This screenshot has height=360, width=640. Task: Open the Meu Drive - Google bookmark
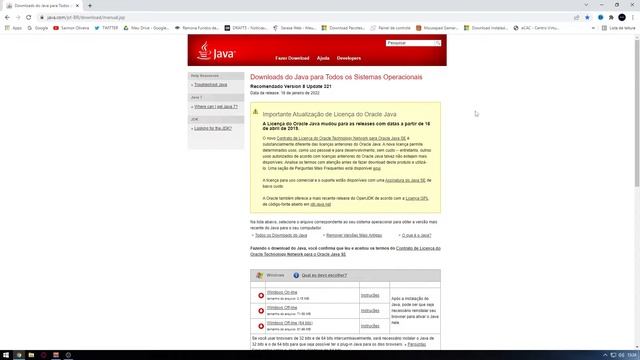coord(146,28)
